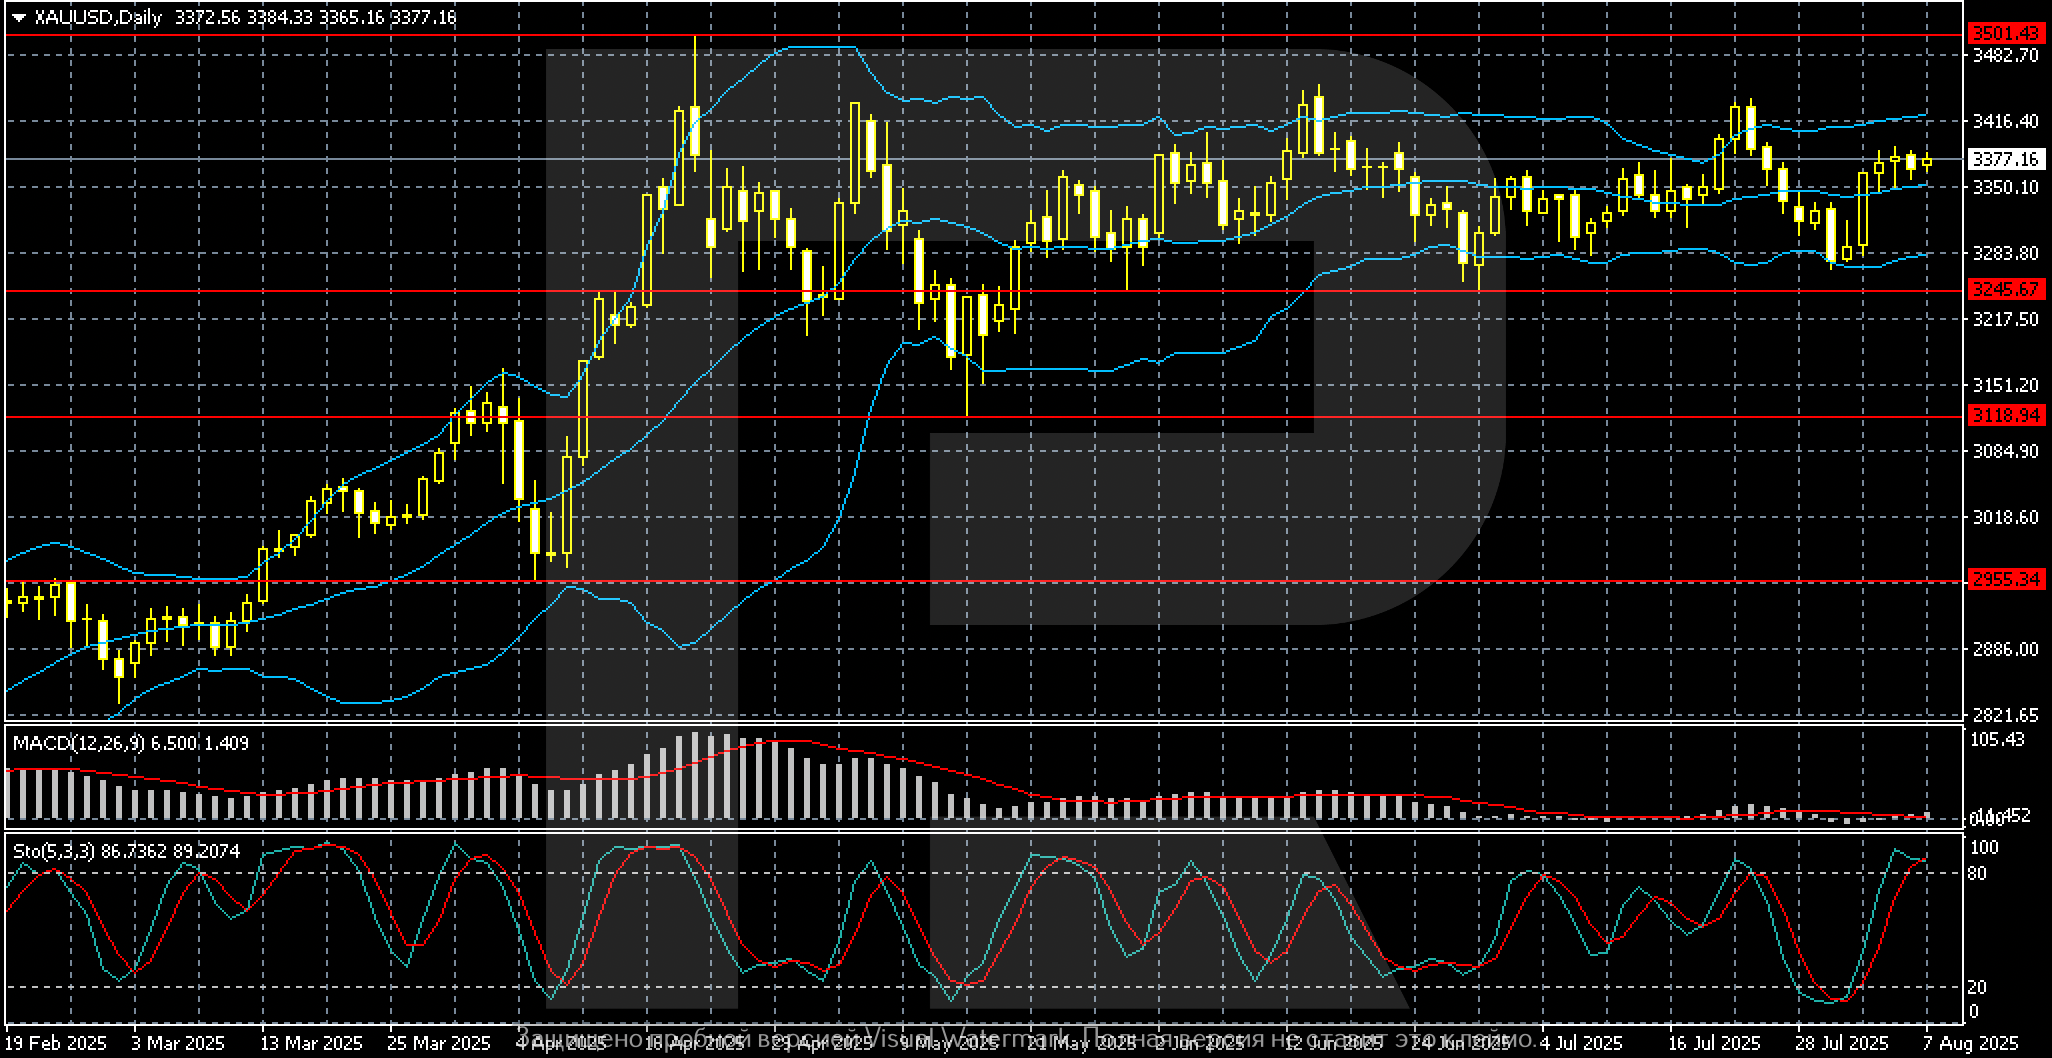Click the 3377.16 current price label
Viewport: 2052px width, 1058px height.
[x=2005, y=159]
